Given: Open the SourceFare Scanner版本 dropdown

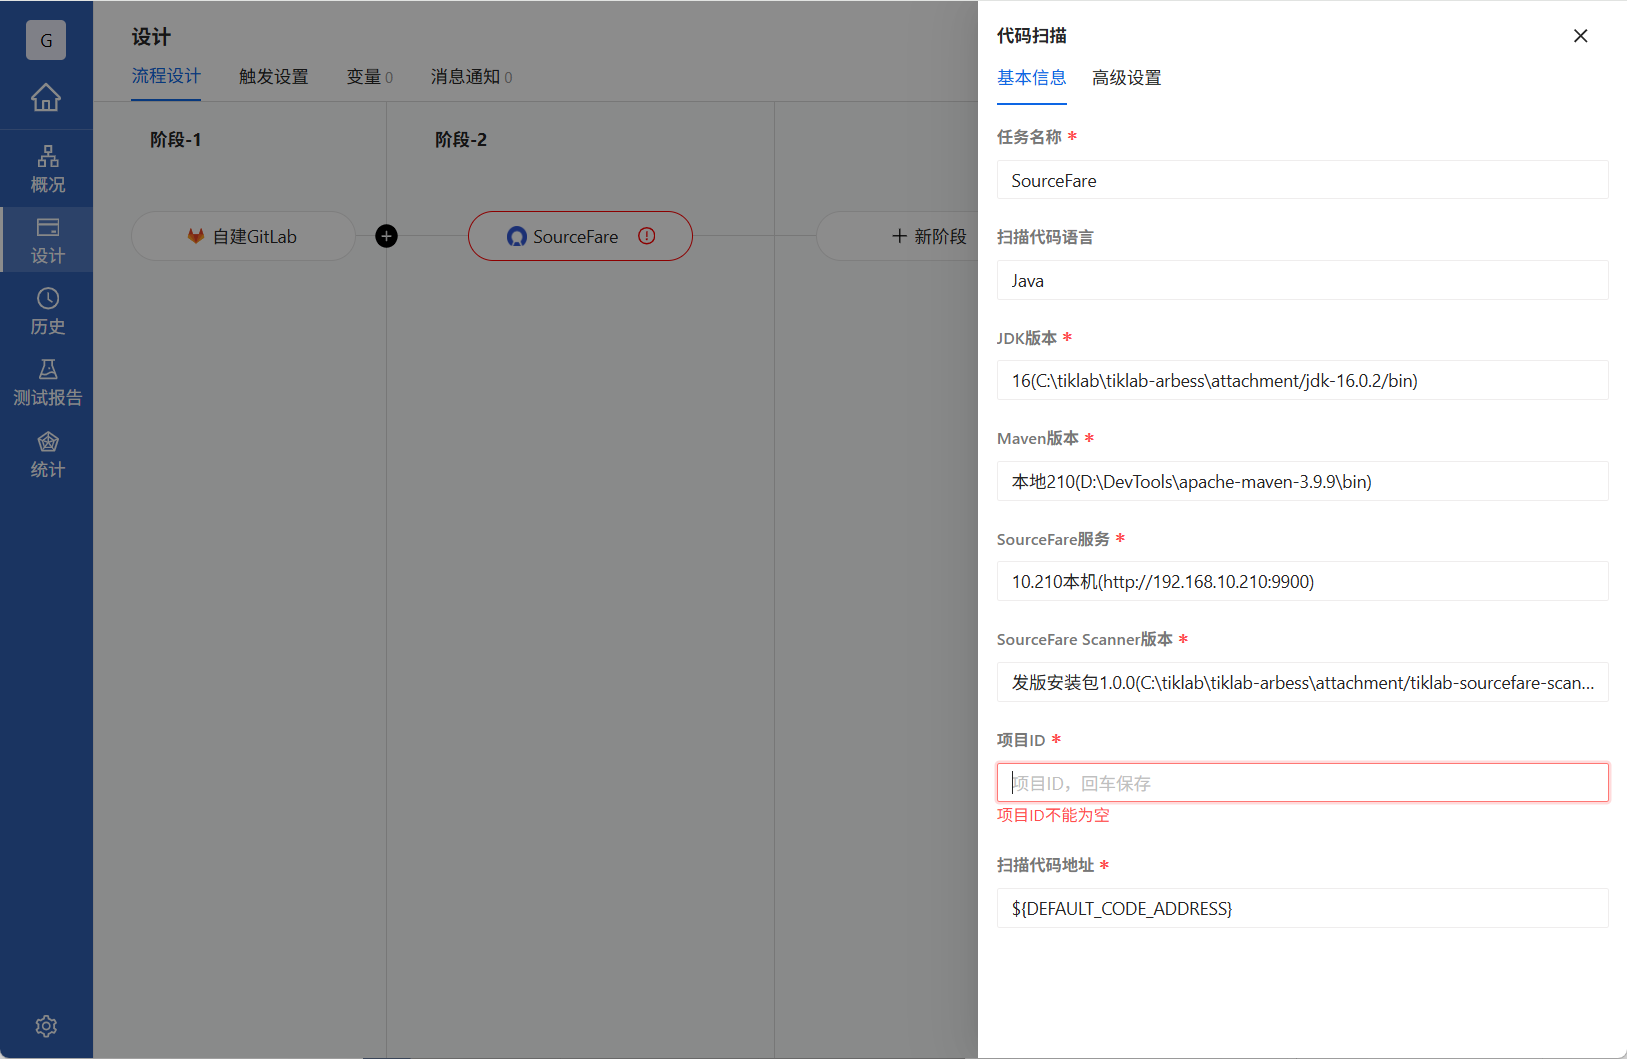Looking at the screenshot, I should [x=1302, y=682].
